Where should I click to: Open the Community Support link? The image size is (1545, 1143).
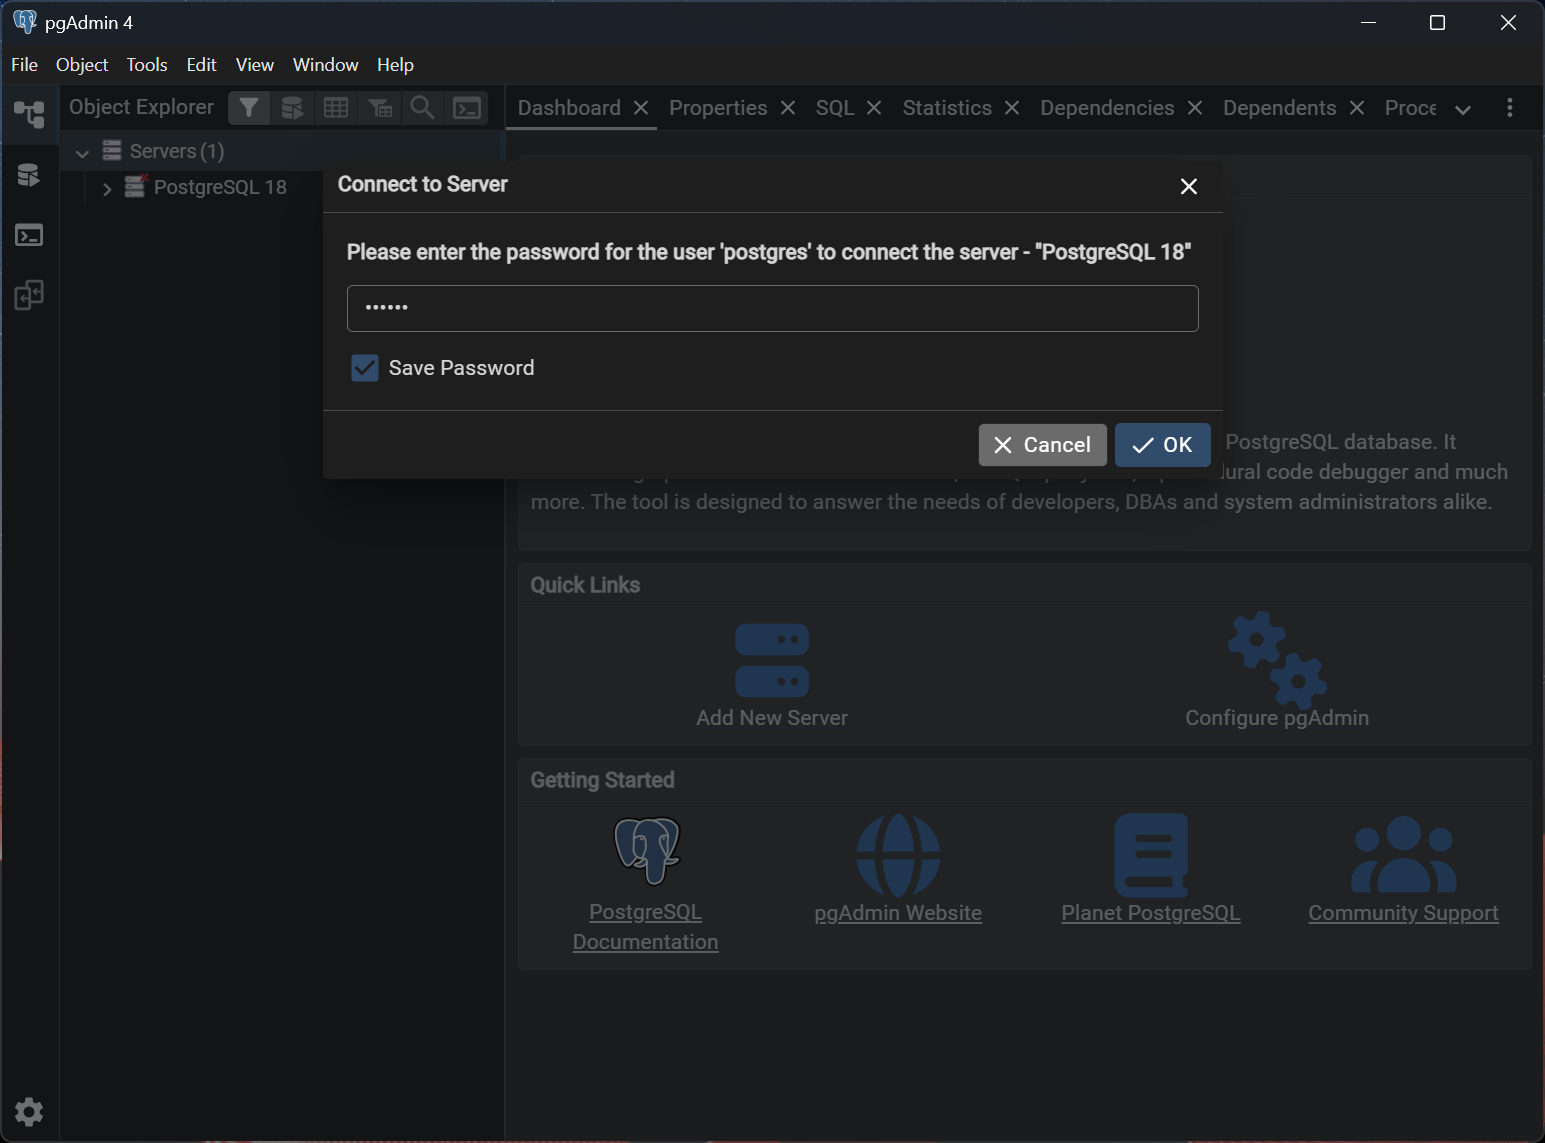1402,912
